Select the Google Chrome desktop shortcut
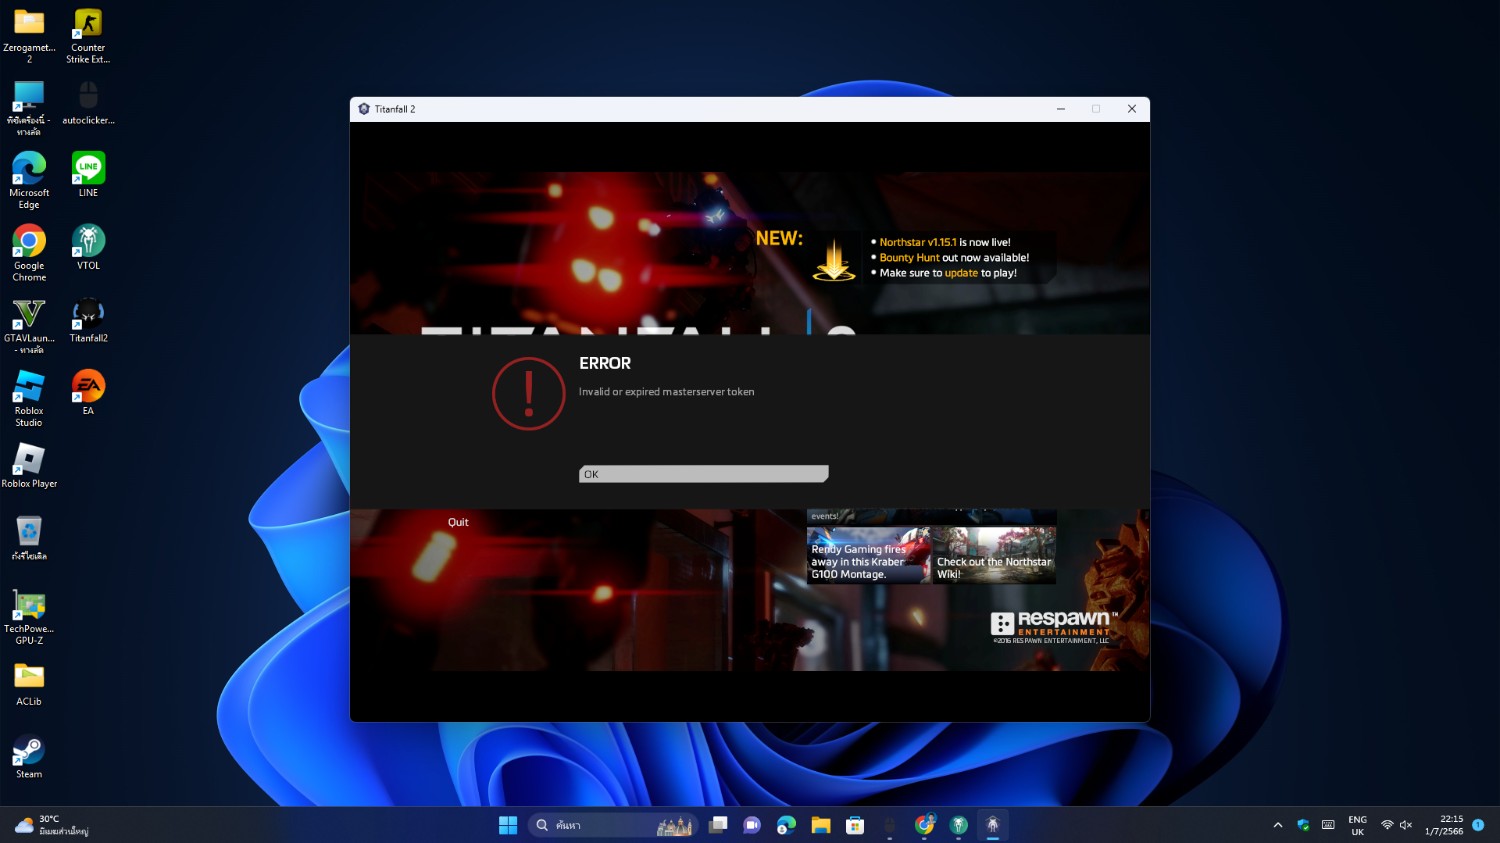 pos(29,253)
